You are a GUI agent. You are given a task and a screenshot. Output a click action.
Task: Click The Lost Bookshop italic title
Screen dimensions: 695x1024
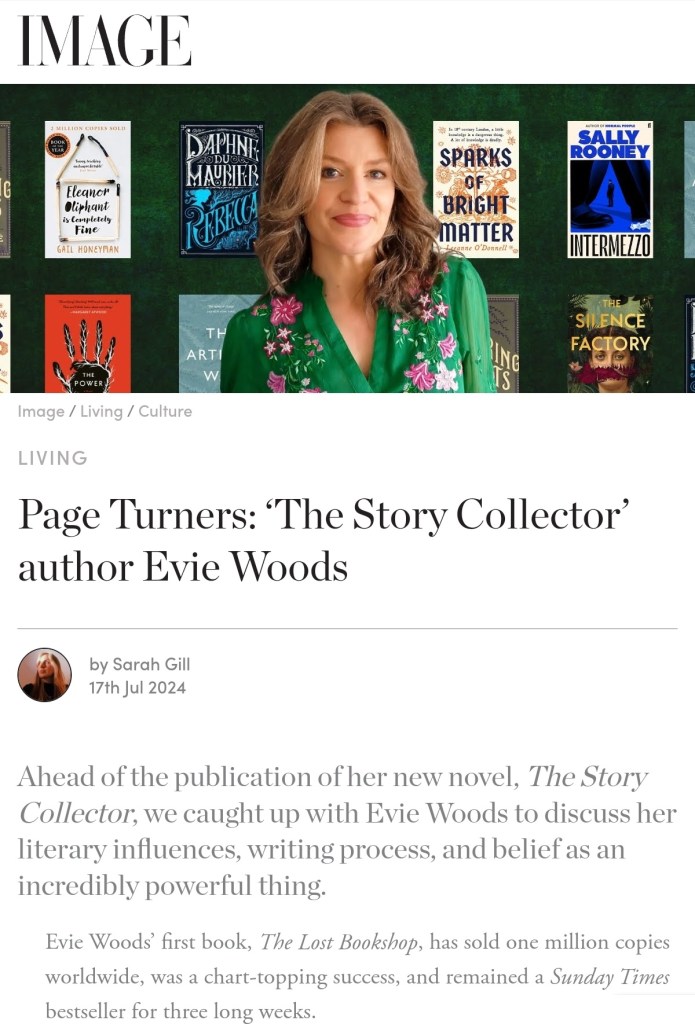[x=338, y=942]
